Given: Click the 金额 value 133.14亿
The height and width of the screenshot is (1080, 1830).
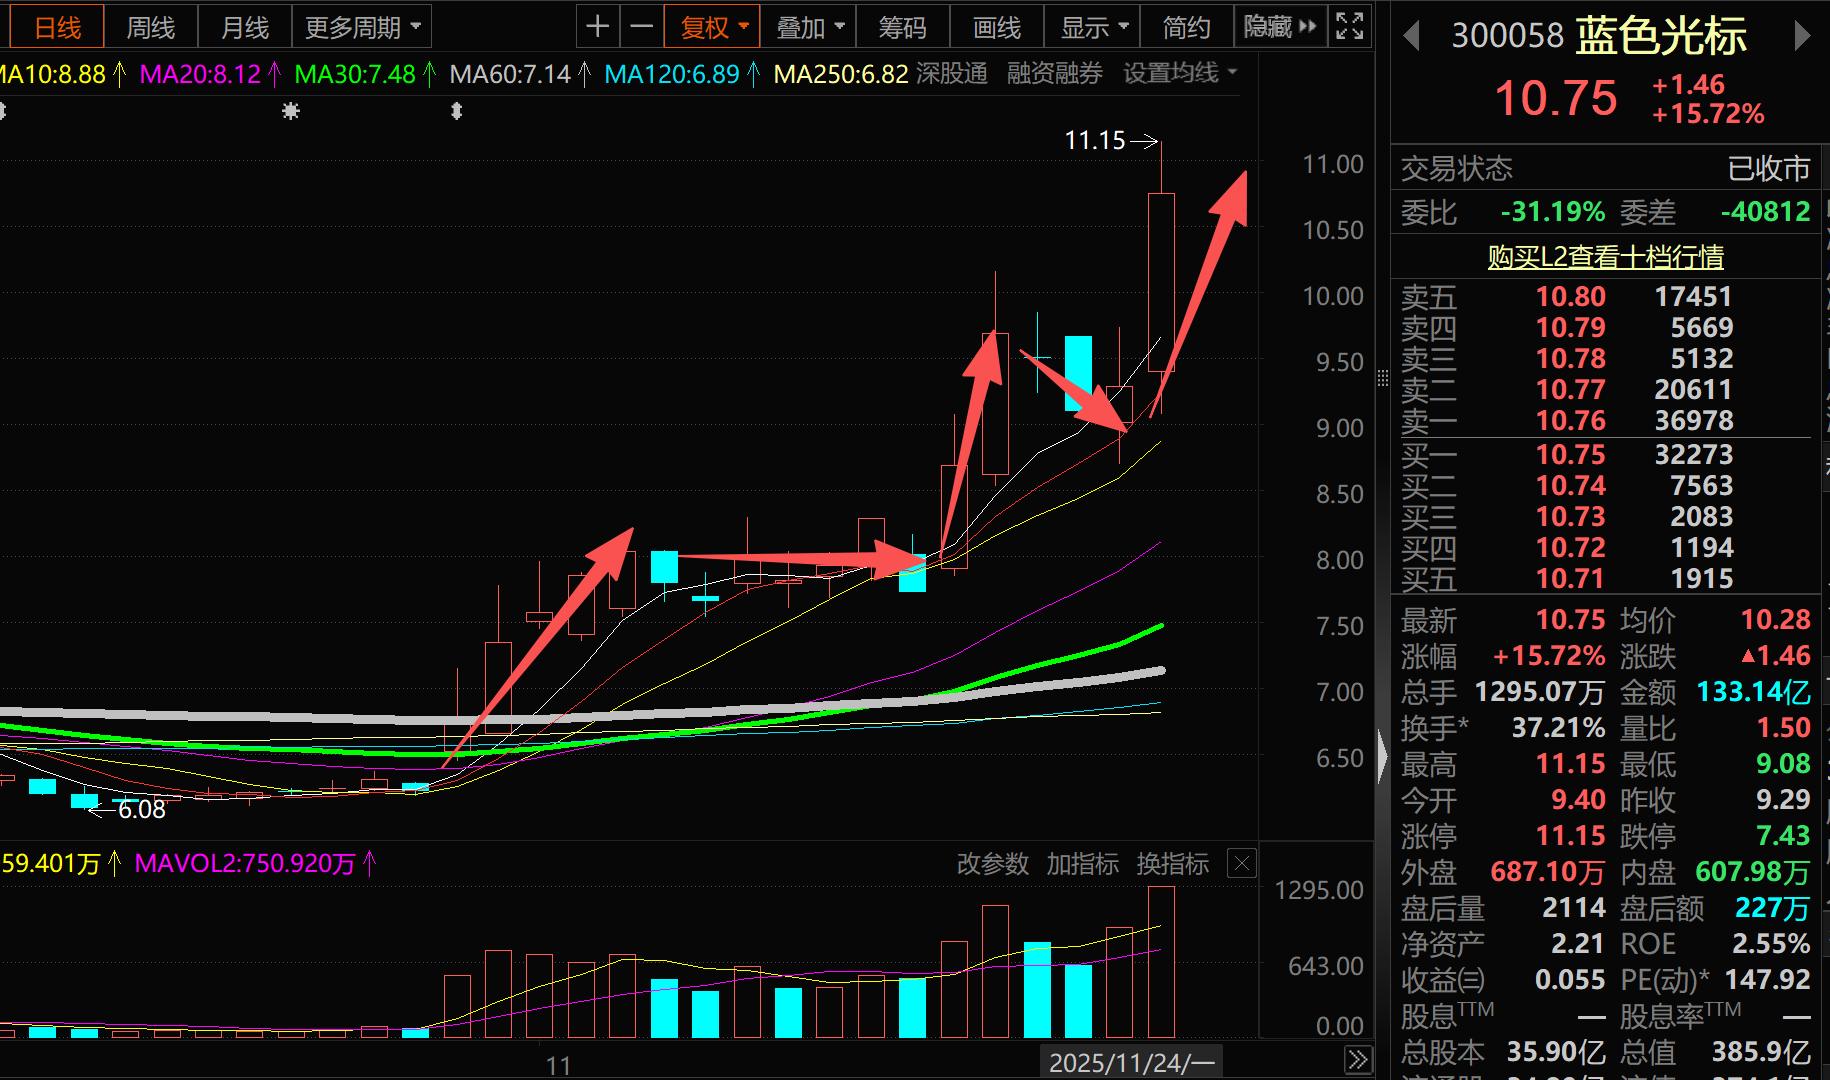Looking at the screenshot, I should (1753, 692).
